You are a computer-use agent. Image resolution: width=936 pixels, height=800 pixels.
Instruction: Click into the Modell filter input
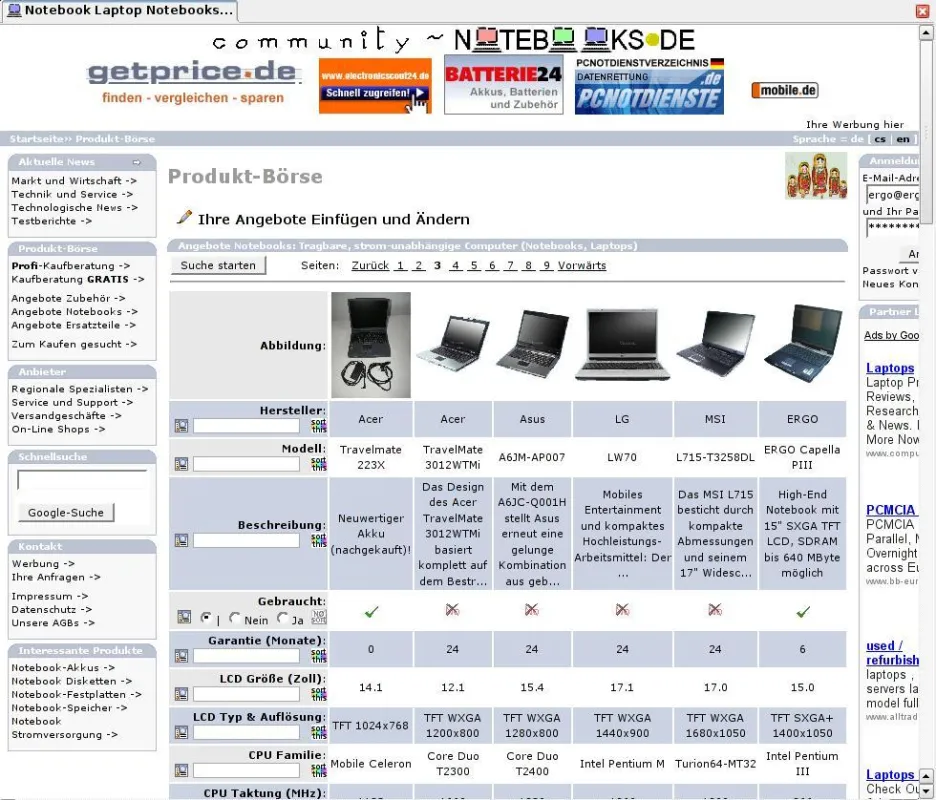click(246, 464)
